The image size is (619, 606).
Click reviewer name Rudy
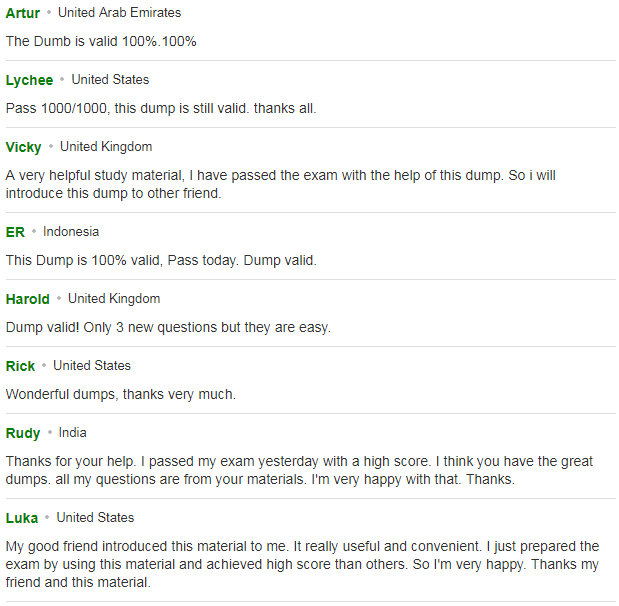(23, 433)
